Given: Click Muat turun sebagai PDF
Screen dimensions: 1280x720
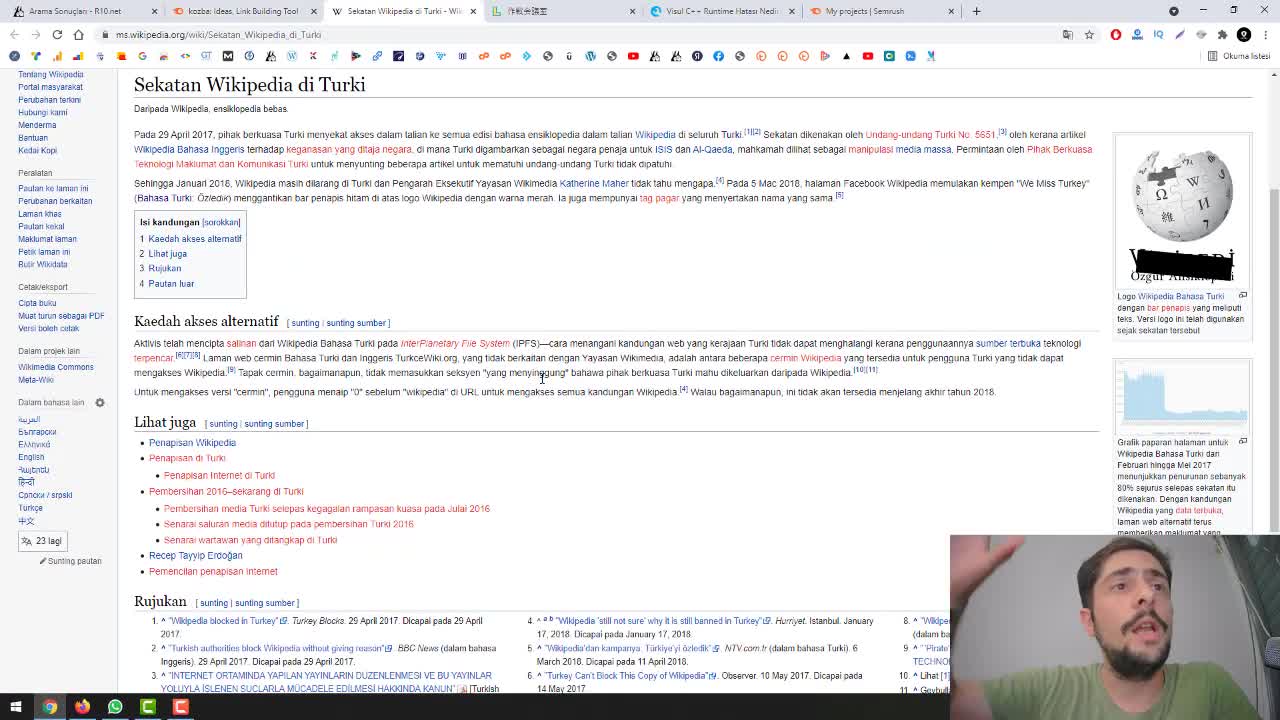Looking at the screenshot, I should click(x=61, y=315).
